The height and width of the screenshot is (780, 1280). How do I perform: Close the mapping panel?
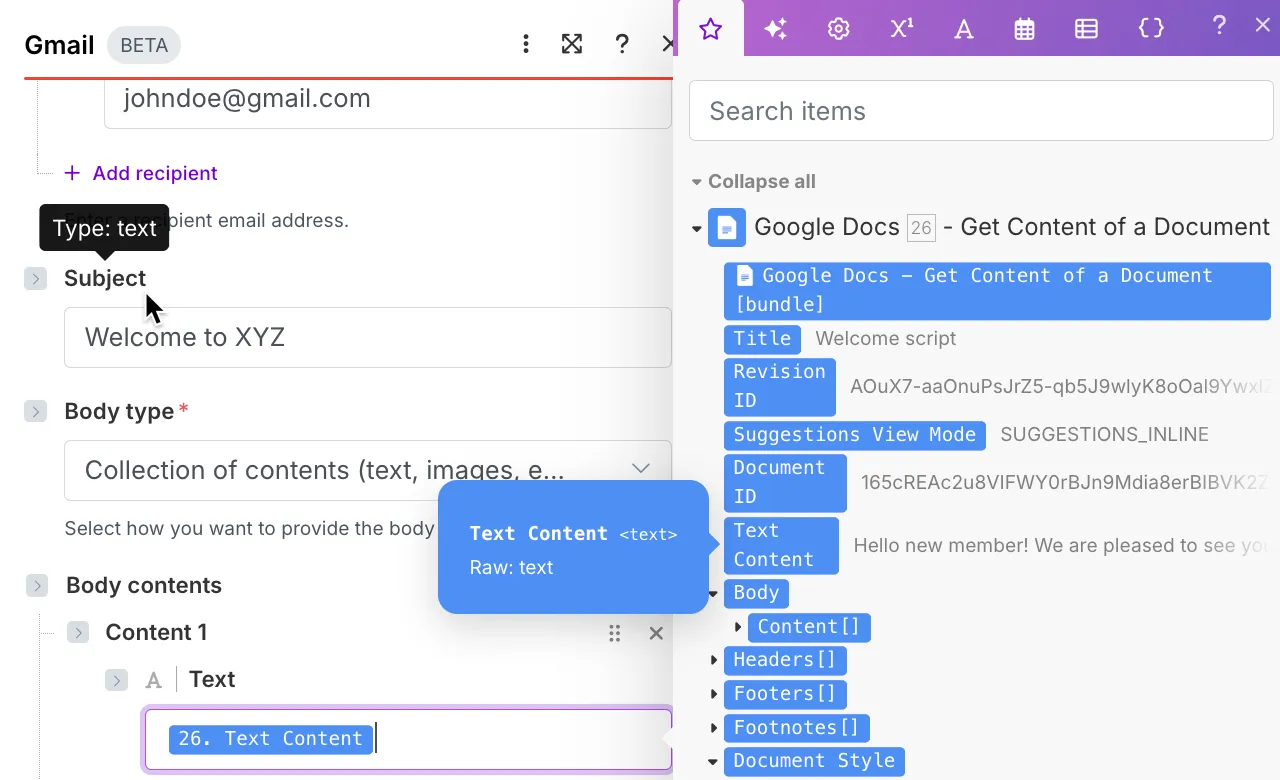click(1262, 26)
